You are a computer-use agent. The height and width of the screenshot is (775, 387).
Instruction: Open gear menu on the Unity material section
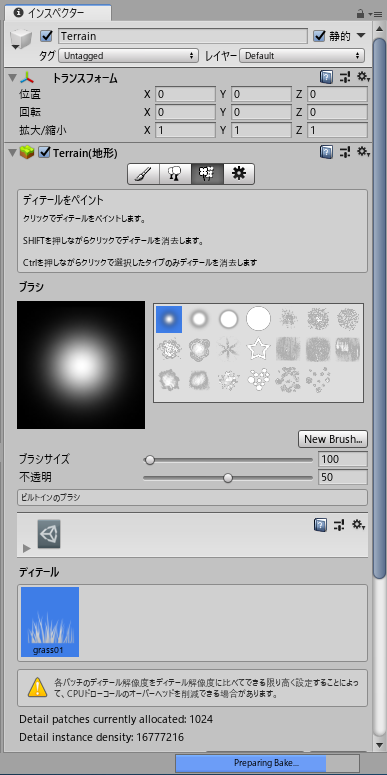(x=358, y=524)
